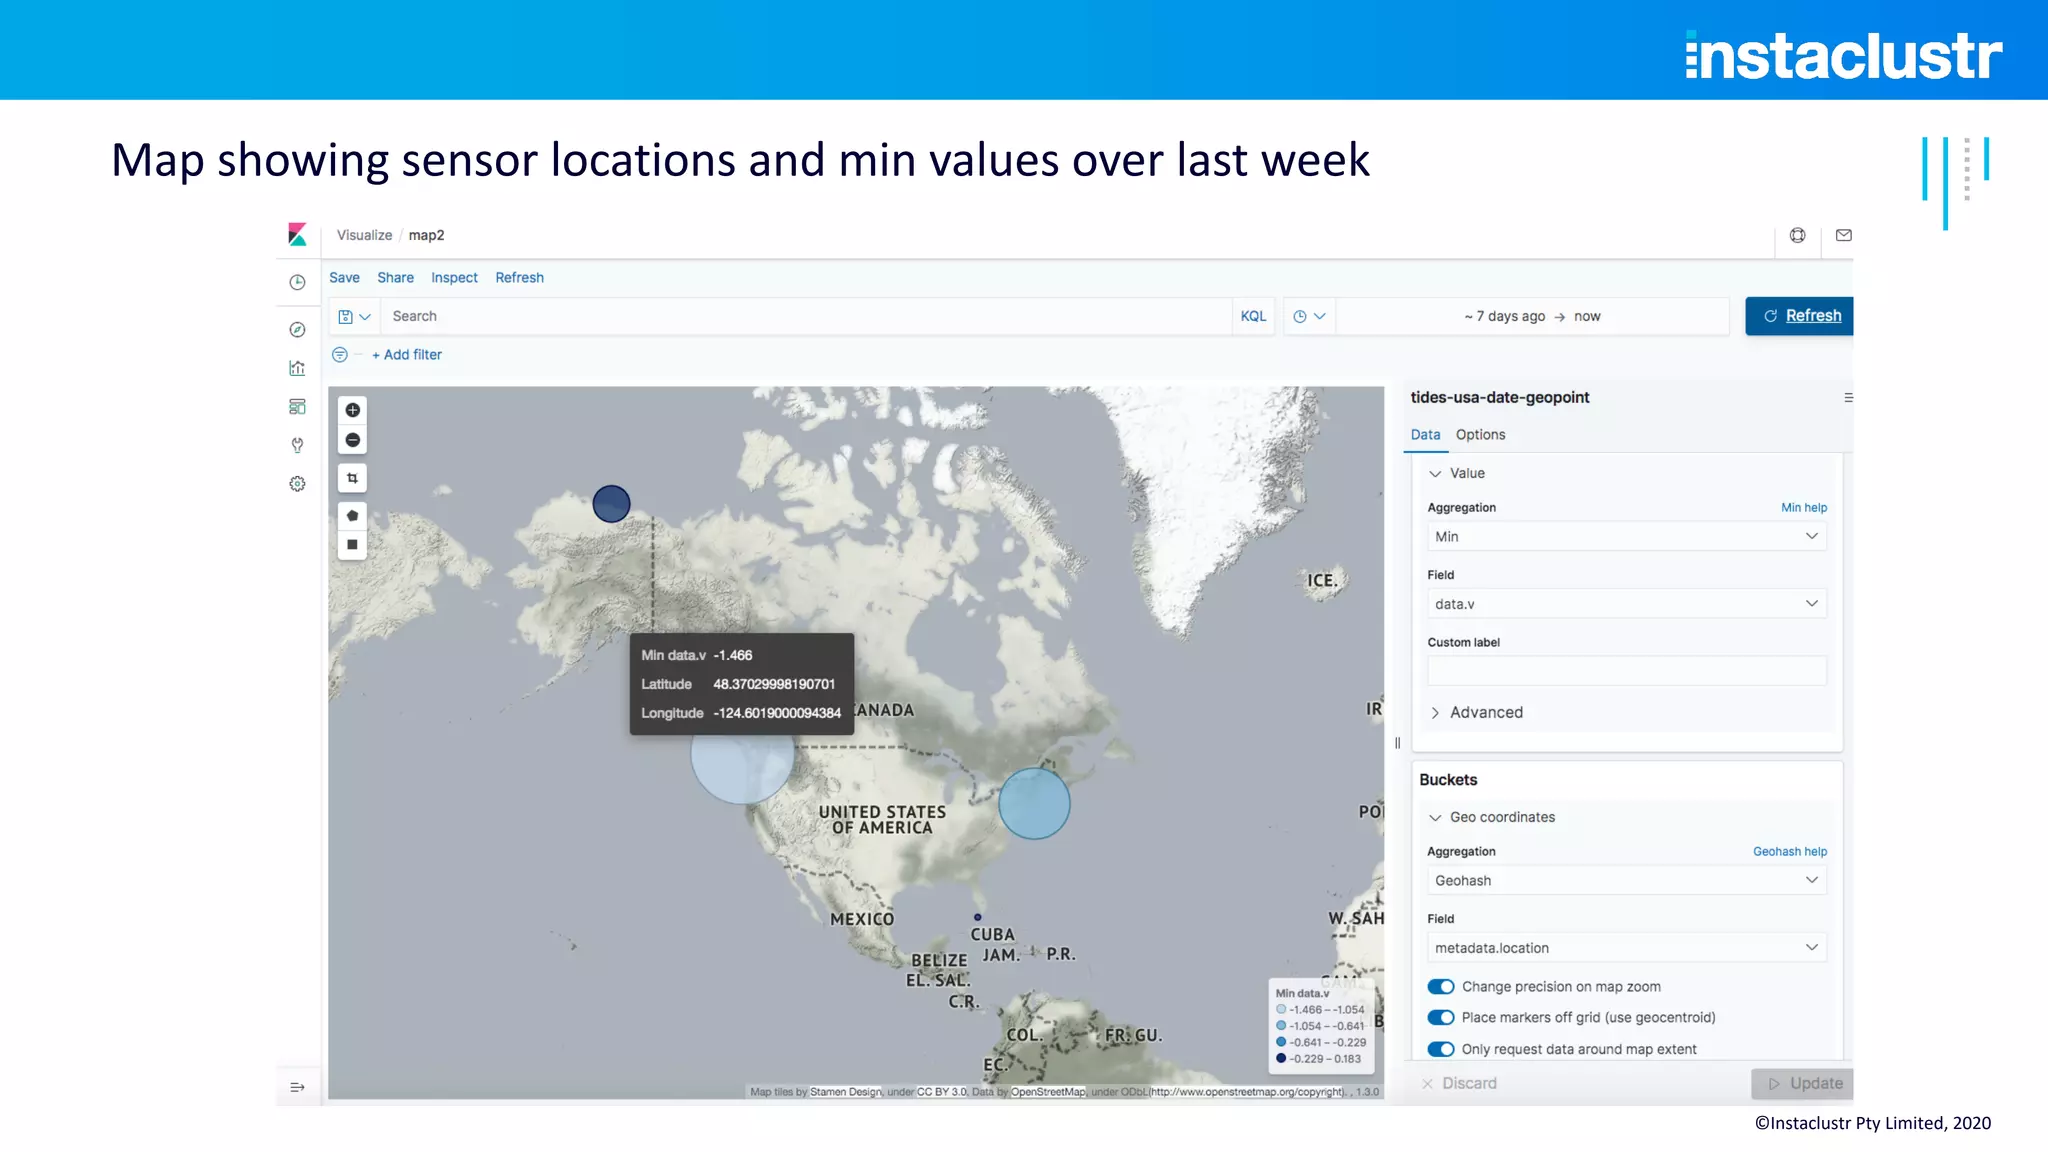Click the -1.466 – -1.054 legend swatch
The height and width of the screenshot is (1152, 2048).
1281,1010
